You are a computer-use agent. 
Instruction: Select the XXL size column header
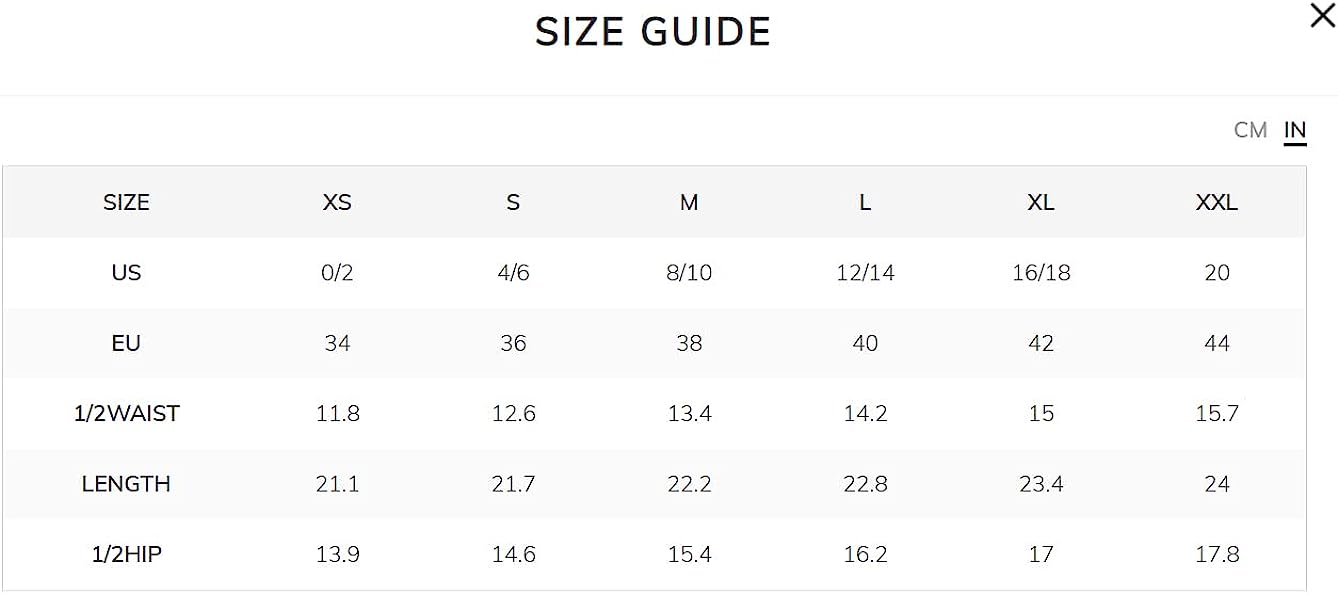1217,202
